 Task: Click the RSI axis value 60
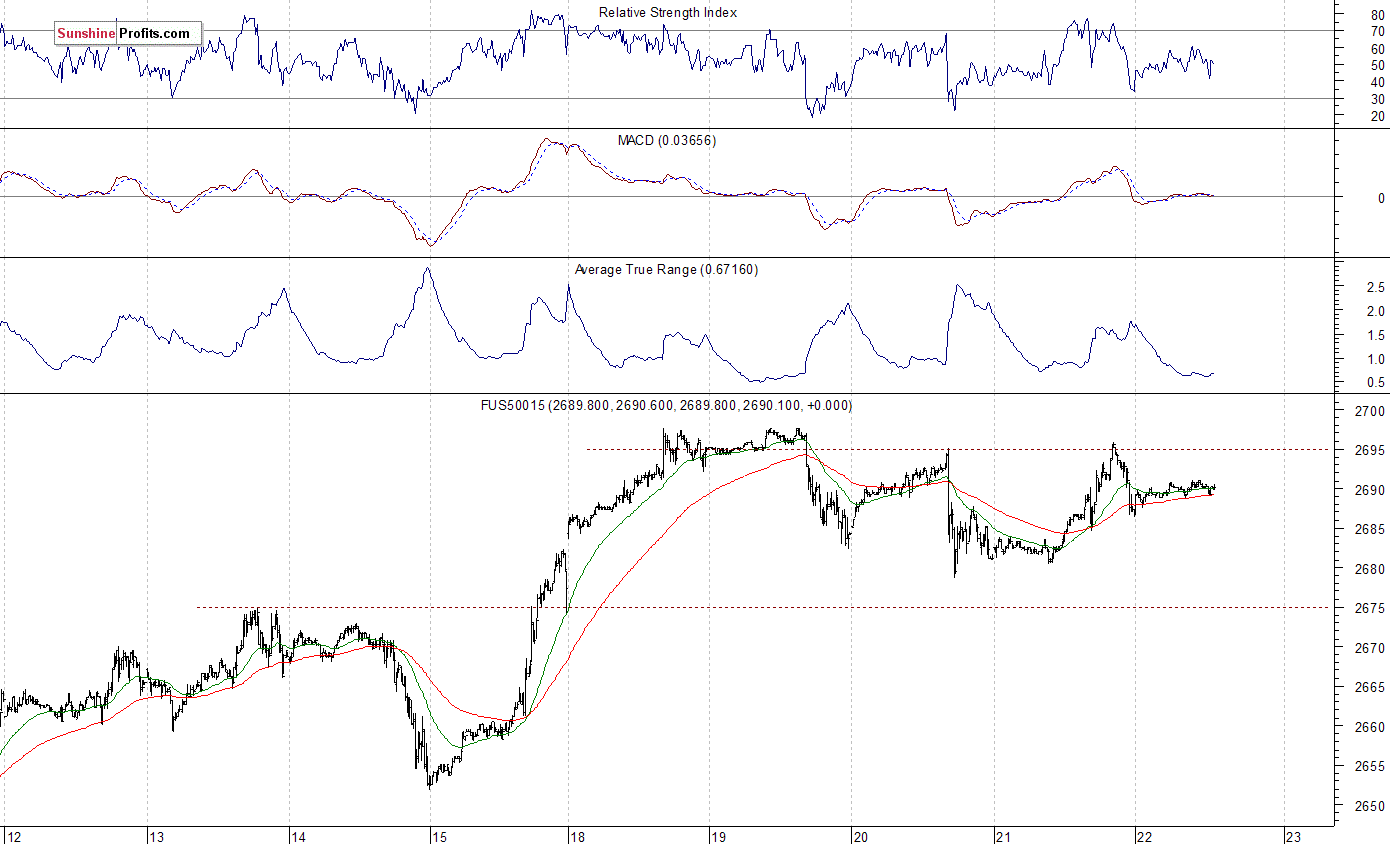1378,49
